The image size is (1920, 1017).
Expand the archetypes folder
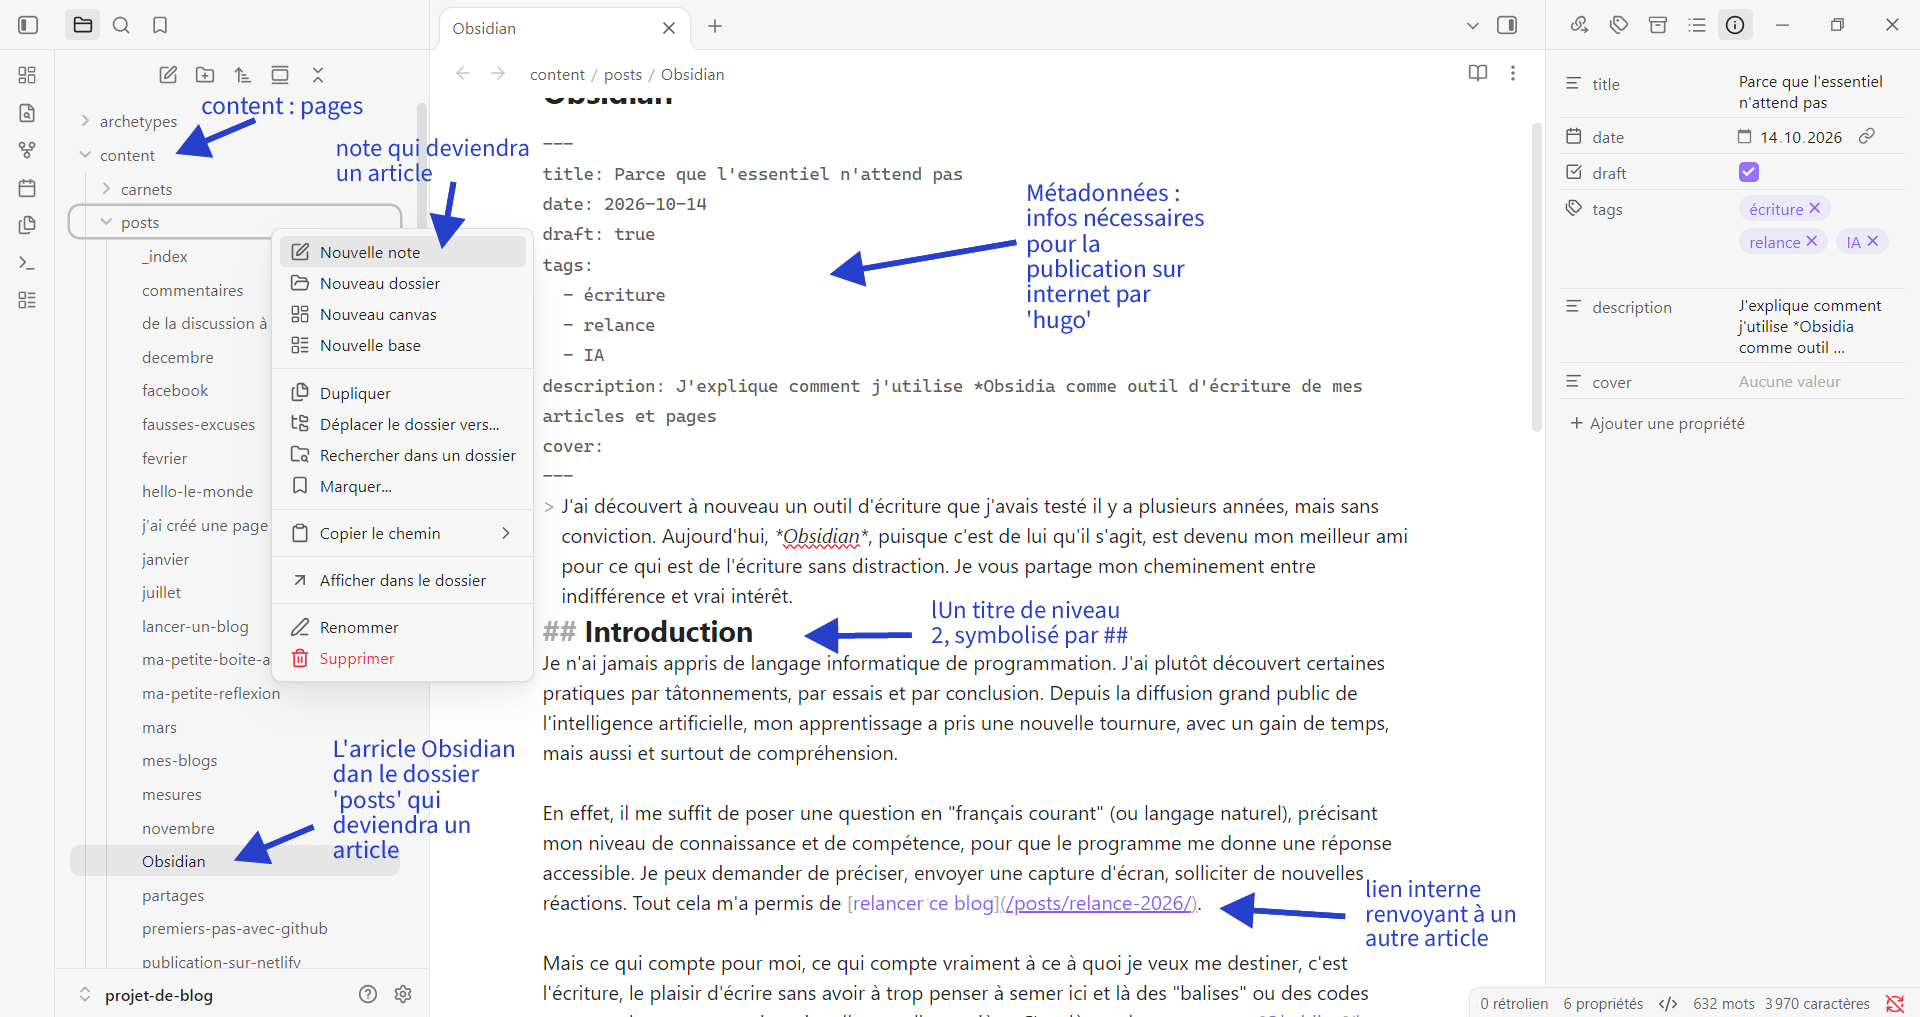(x=85, y=121)
